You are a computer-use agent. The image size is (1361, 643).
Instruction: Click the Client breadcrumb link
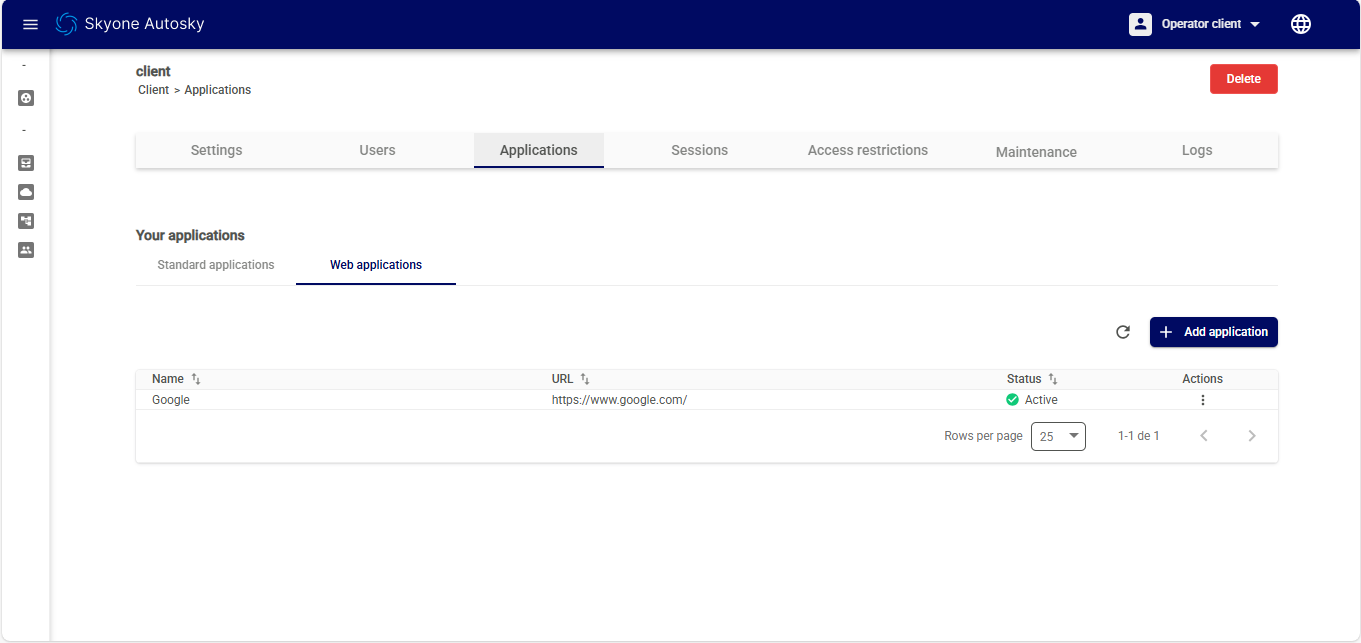coord(153,90)
